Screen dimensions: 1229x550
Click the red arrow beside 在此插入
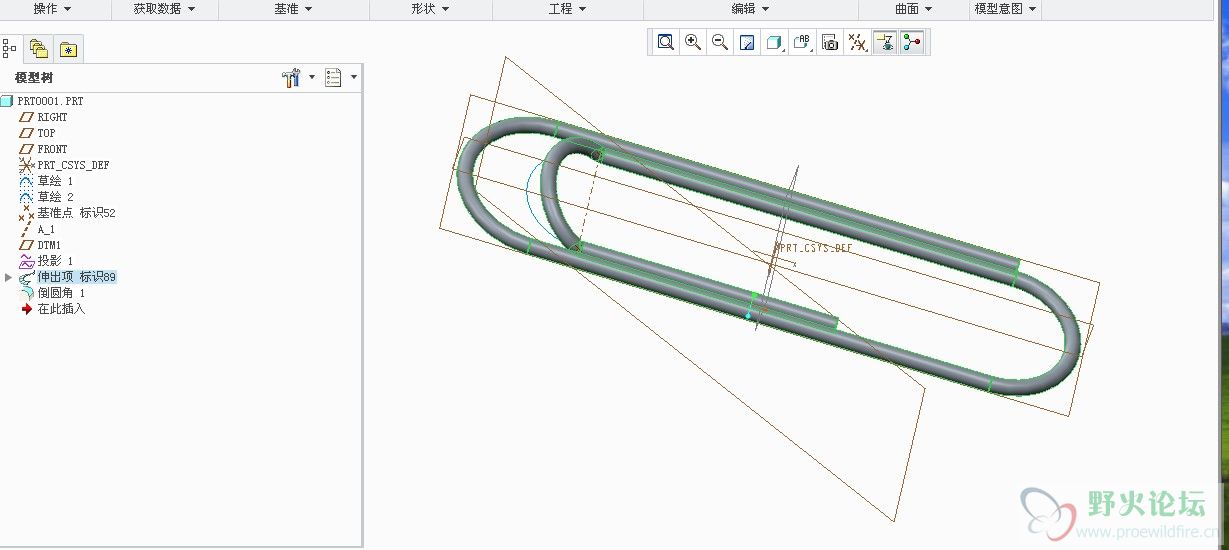pyautogui.click(x=27, y=309)
